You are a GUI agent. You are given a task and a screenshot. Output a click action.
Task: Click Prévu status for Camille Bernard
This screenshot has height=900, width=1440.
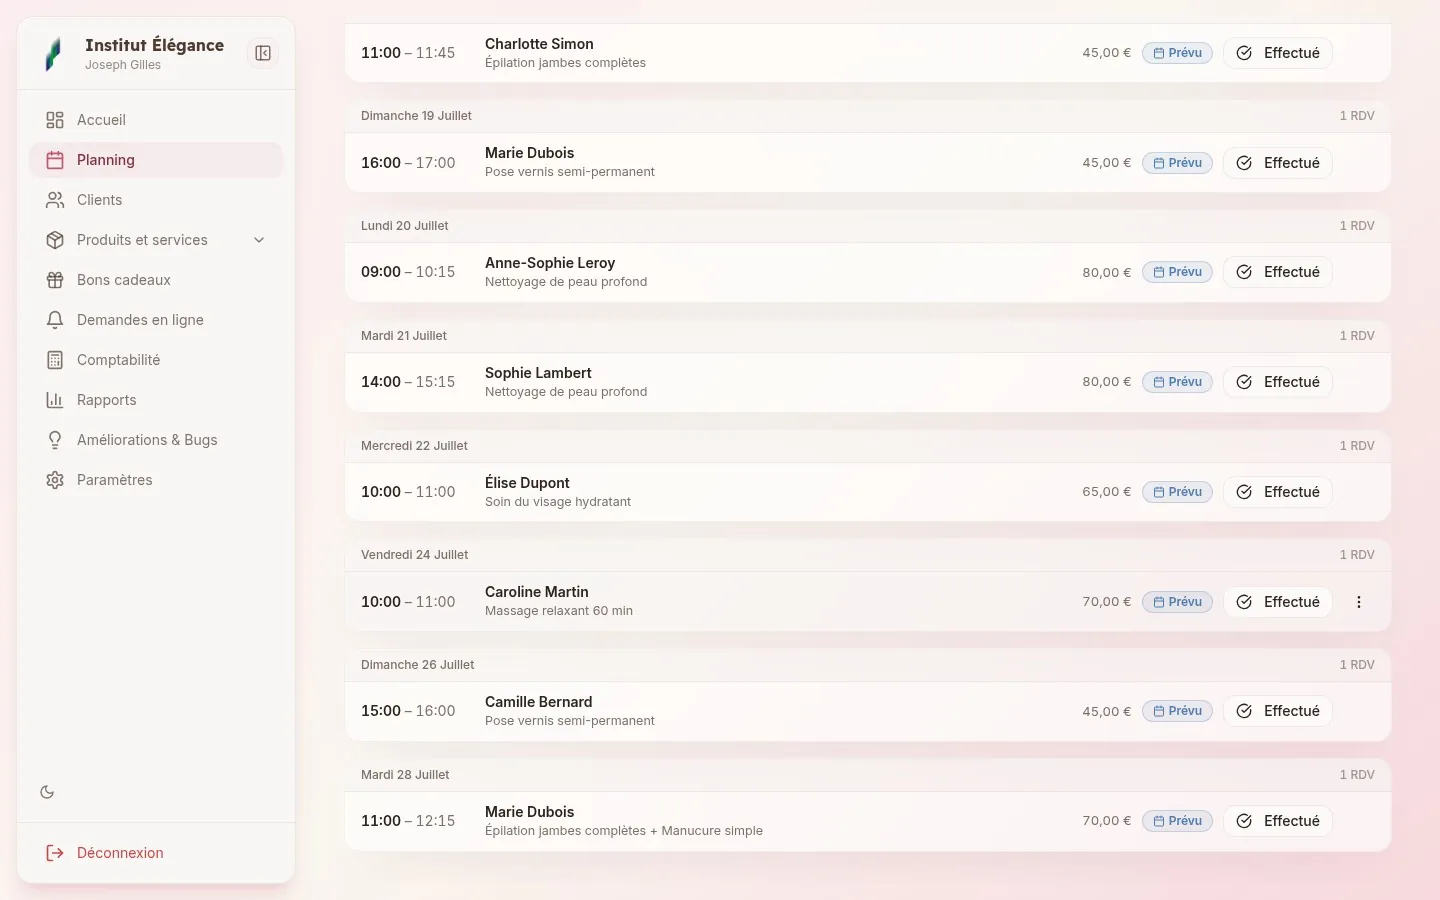(x=1177, y=711)
